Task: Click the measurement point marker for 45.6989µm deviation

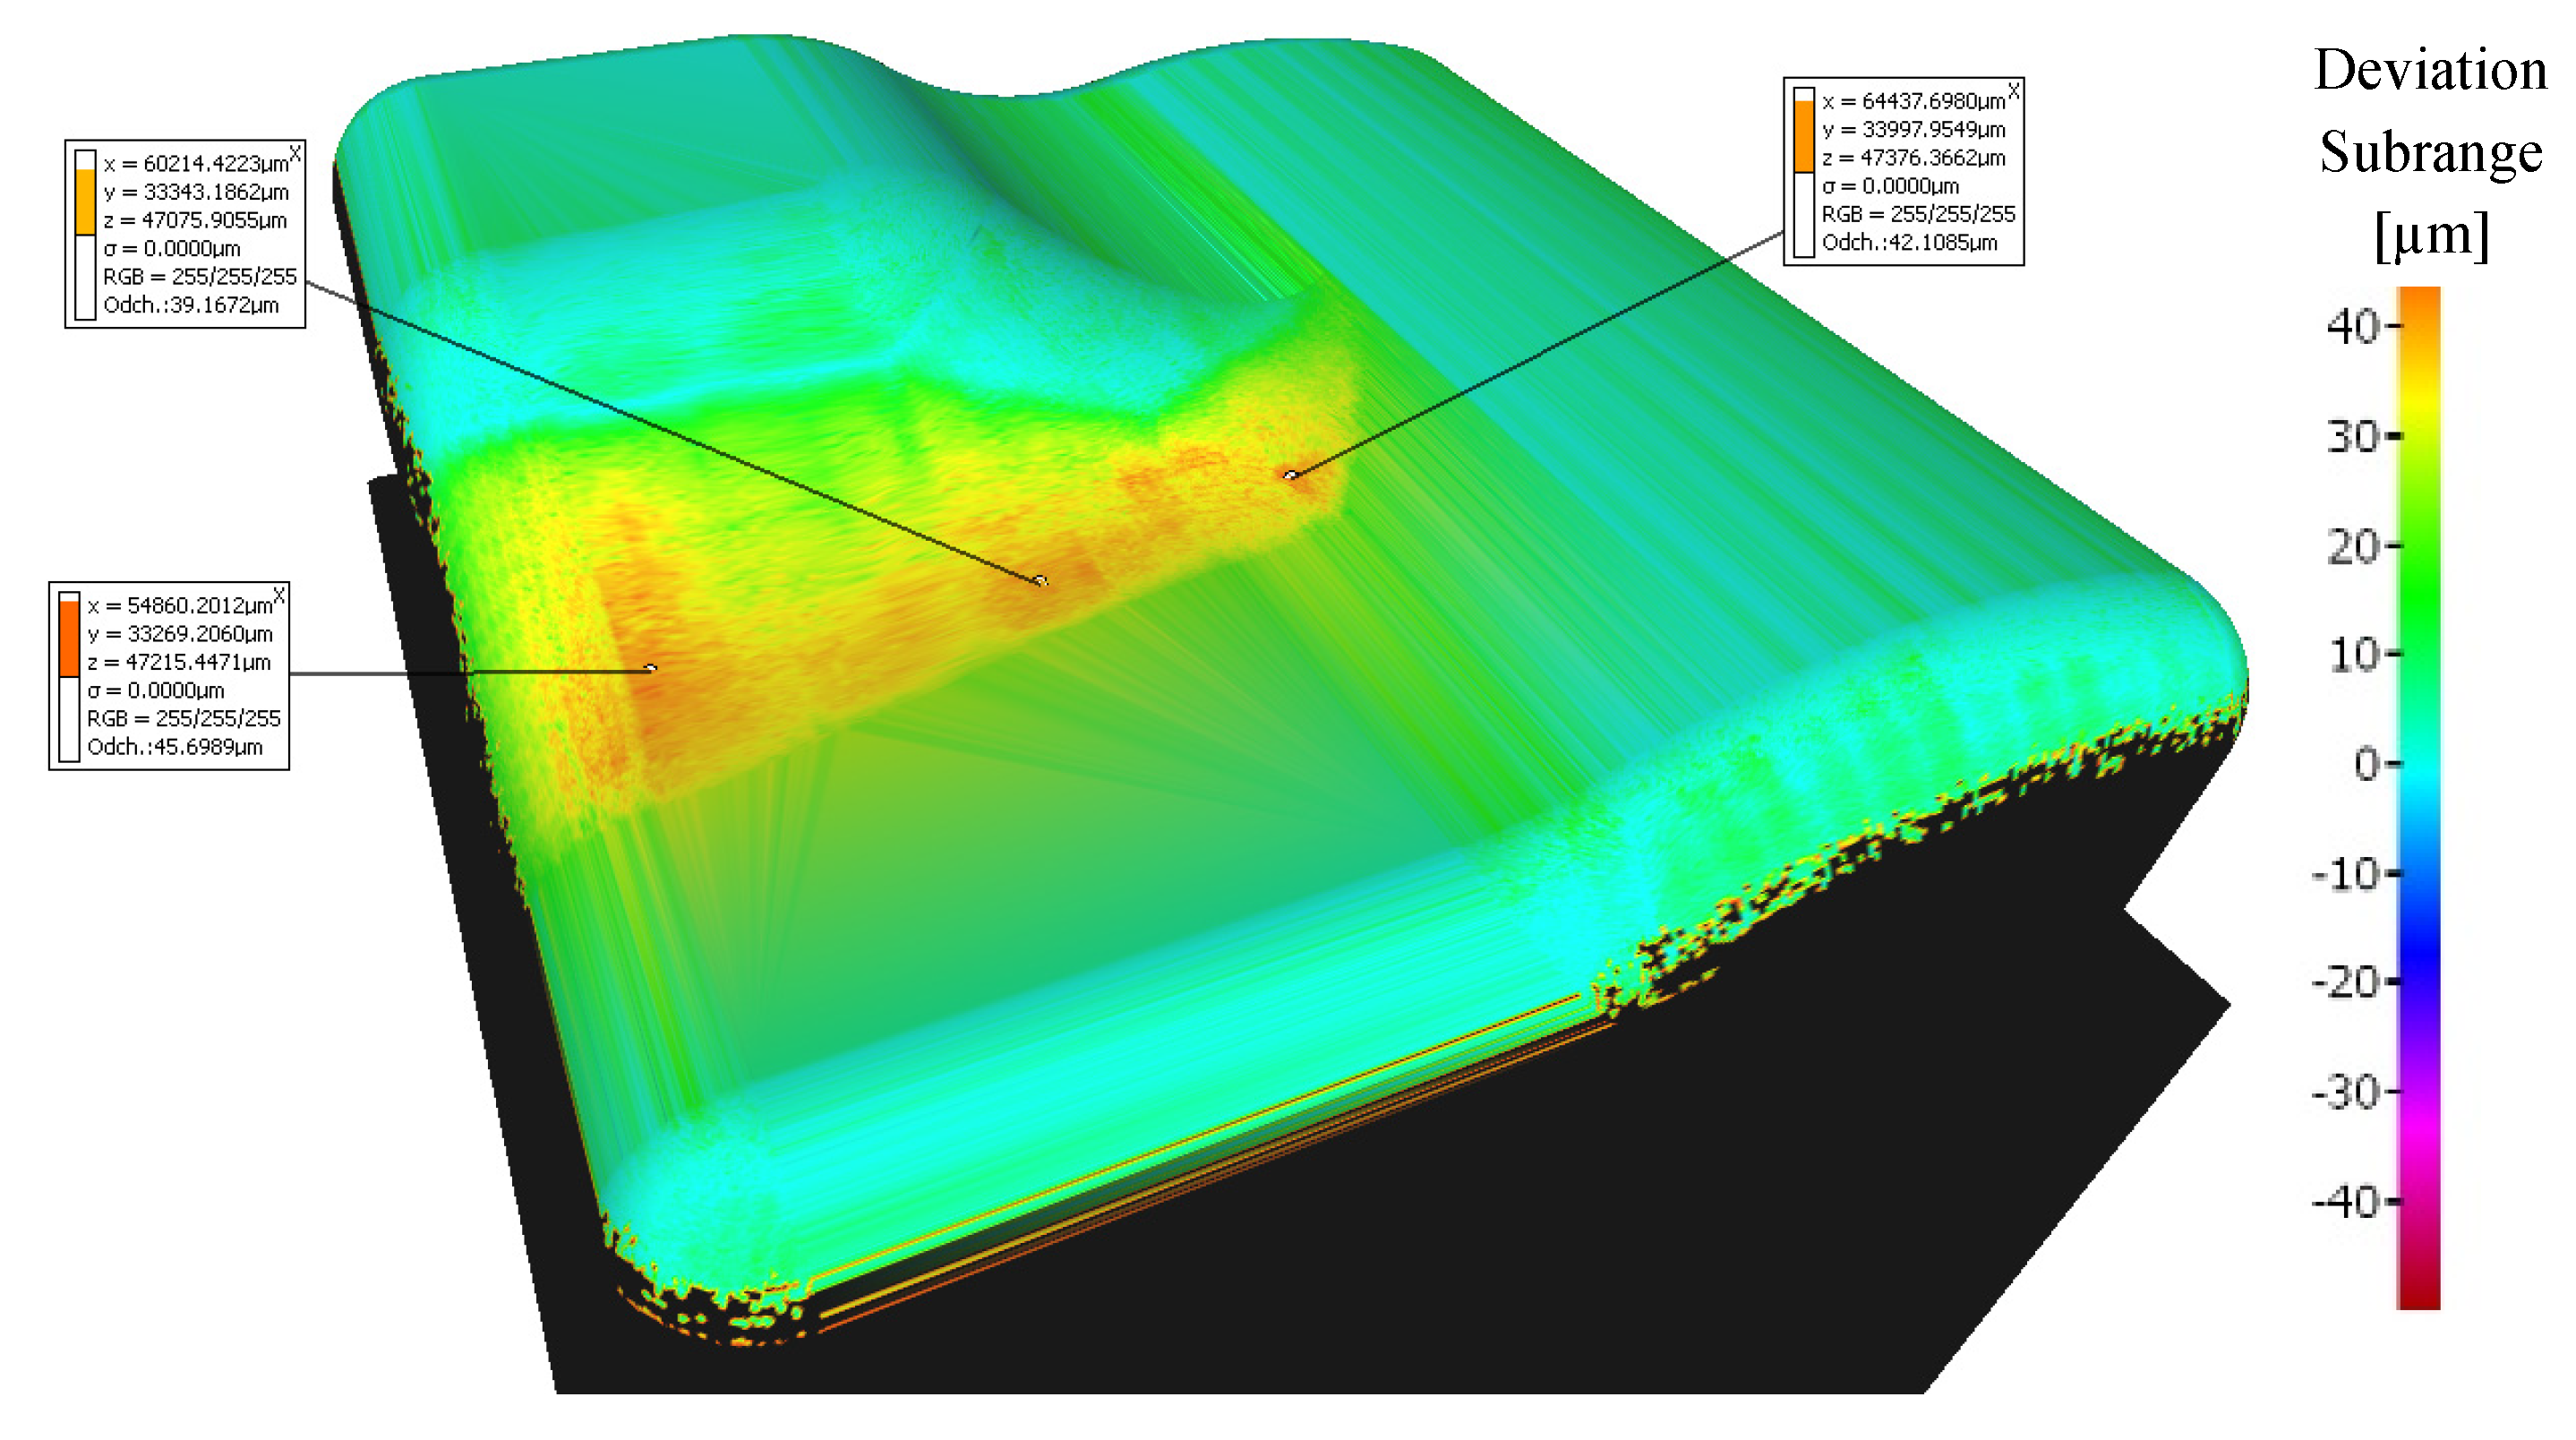Action: point(651,667)
